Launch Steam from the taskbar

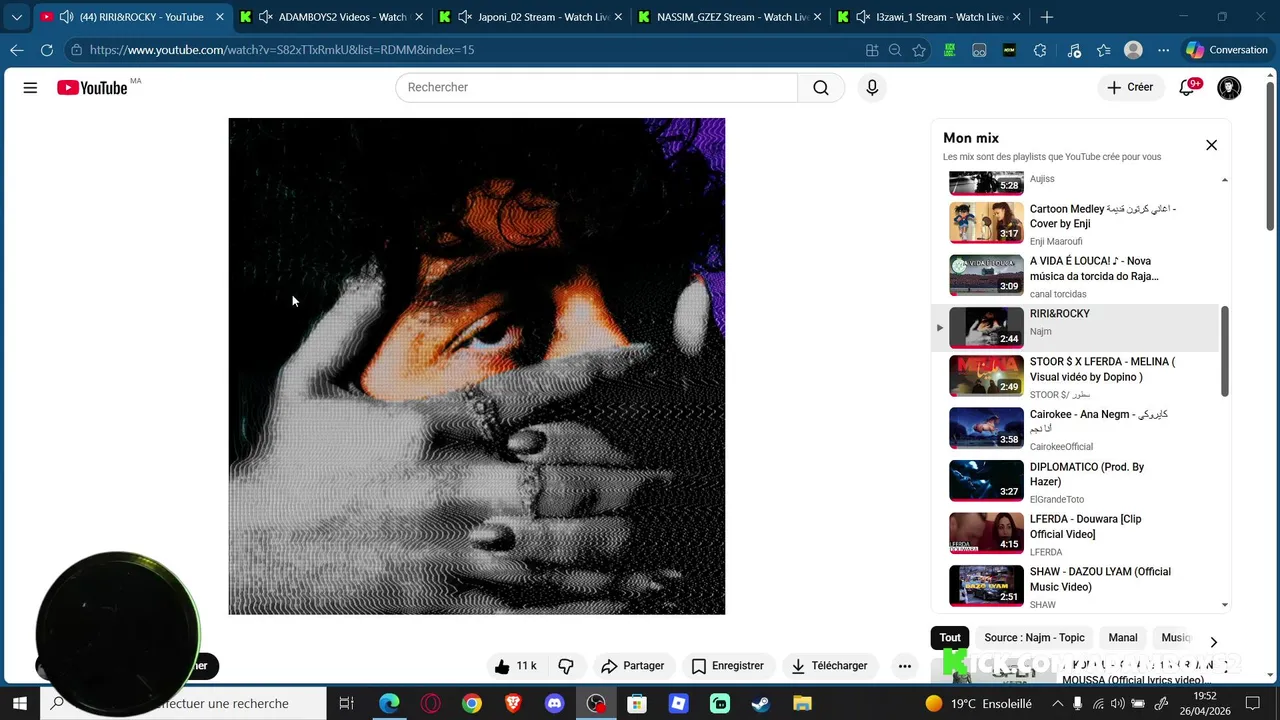click(761, 703)
